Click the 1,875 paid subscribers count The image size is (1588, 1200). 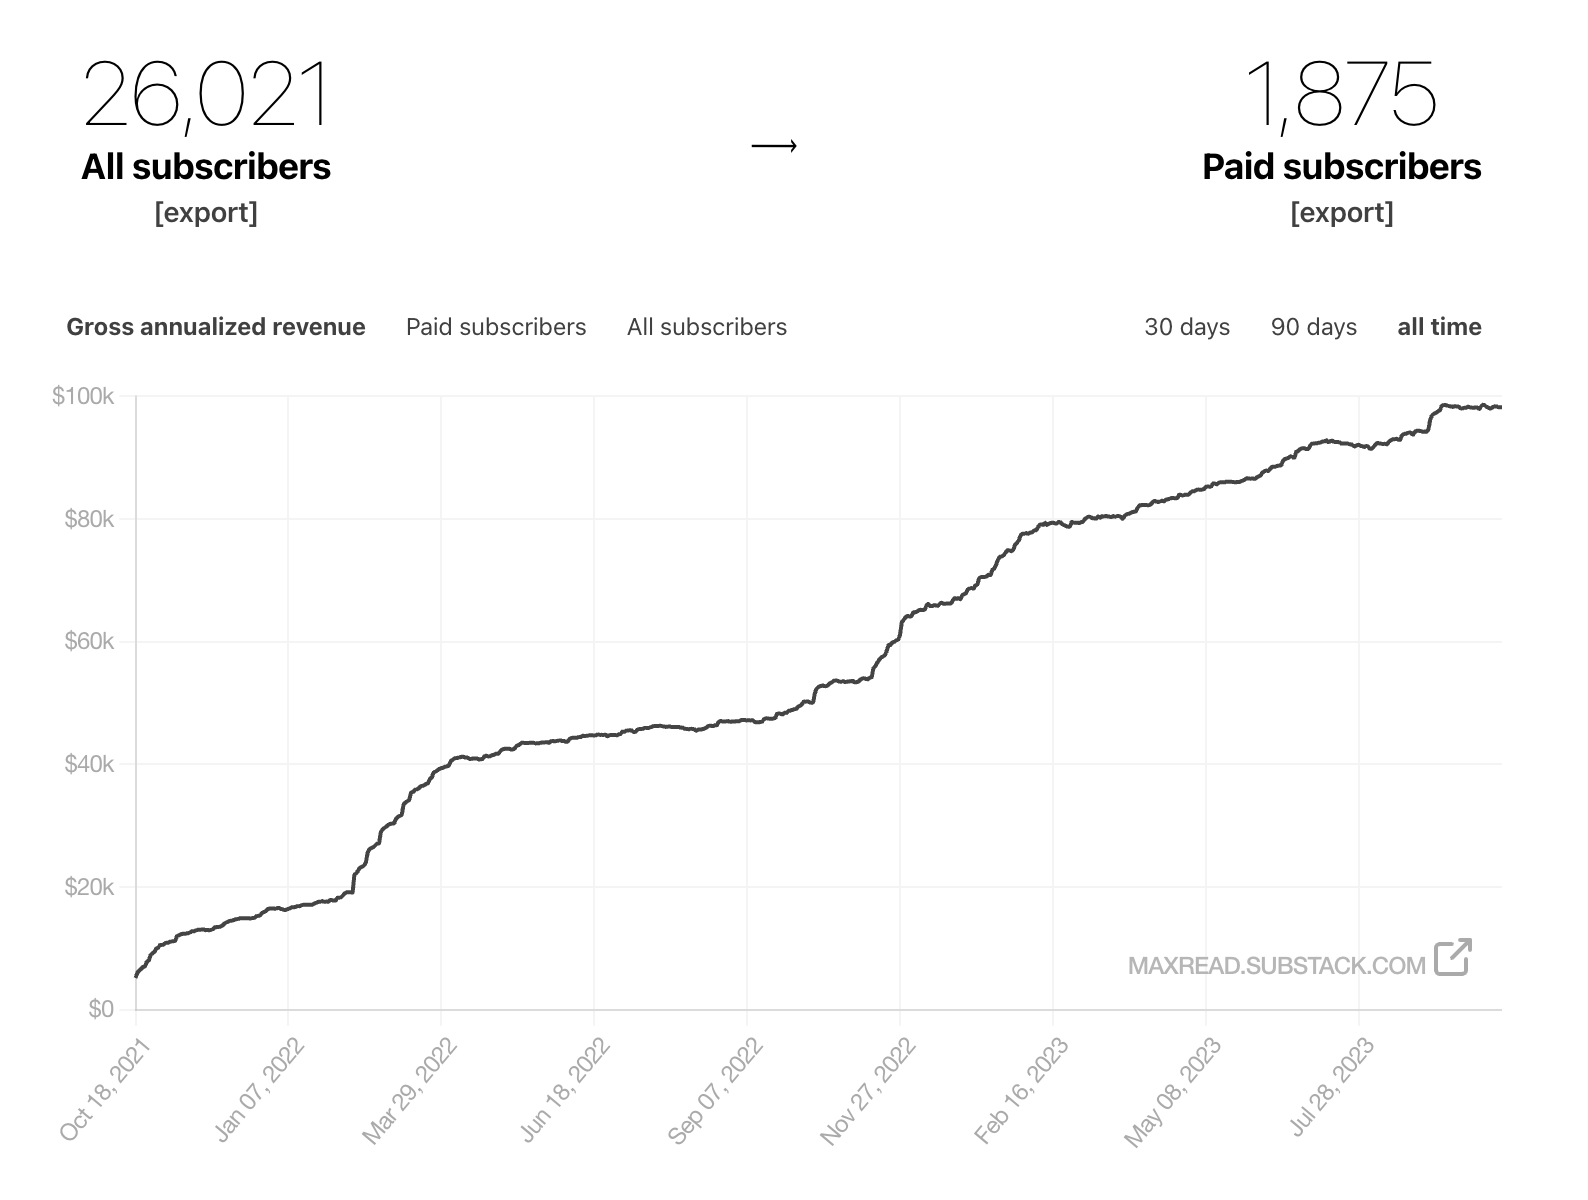point(1344,95)
